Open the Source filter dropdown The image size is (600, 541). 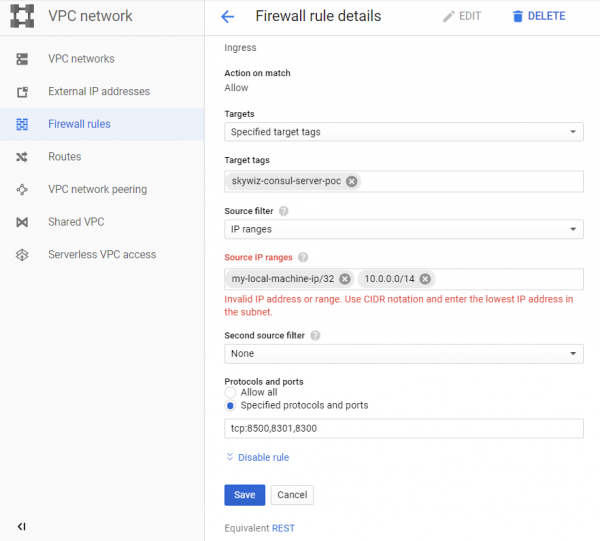(x=404, y=230)
